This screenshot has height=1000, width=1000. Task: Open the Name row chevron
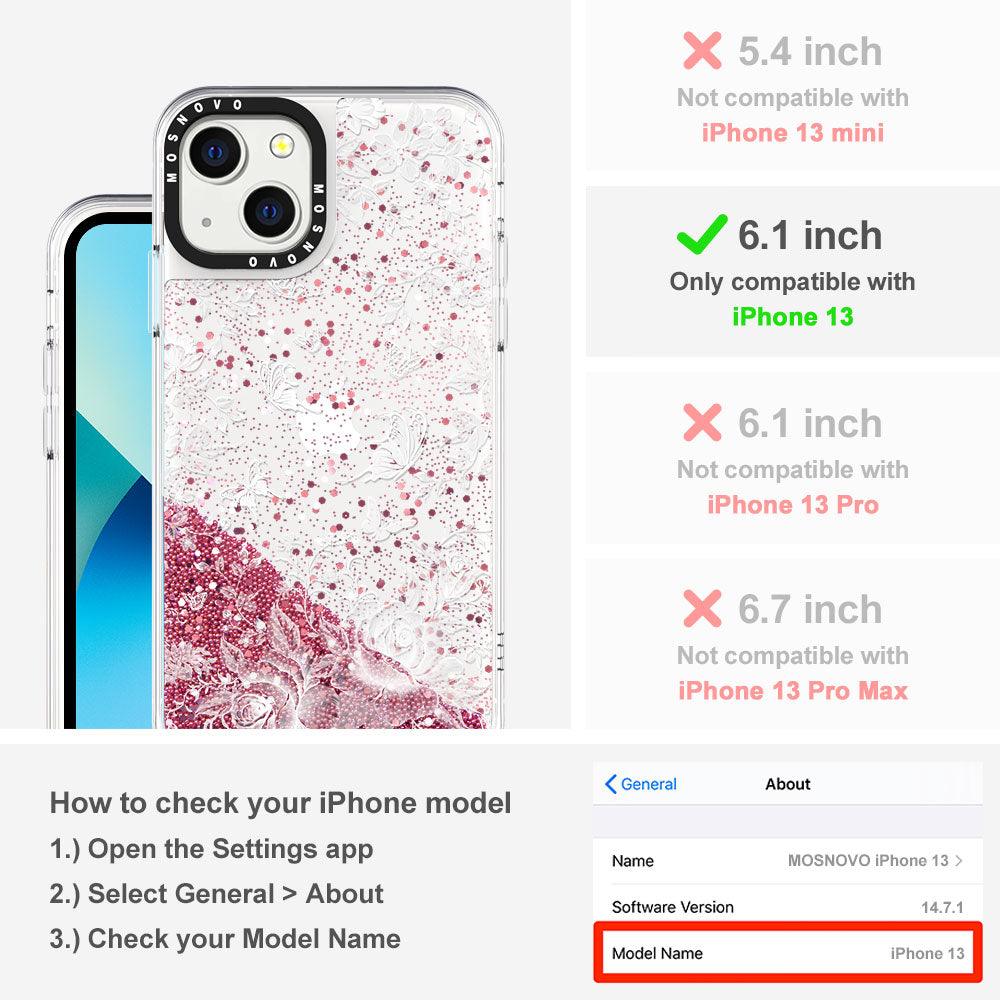959,860
